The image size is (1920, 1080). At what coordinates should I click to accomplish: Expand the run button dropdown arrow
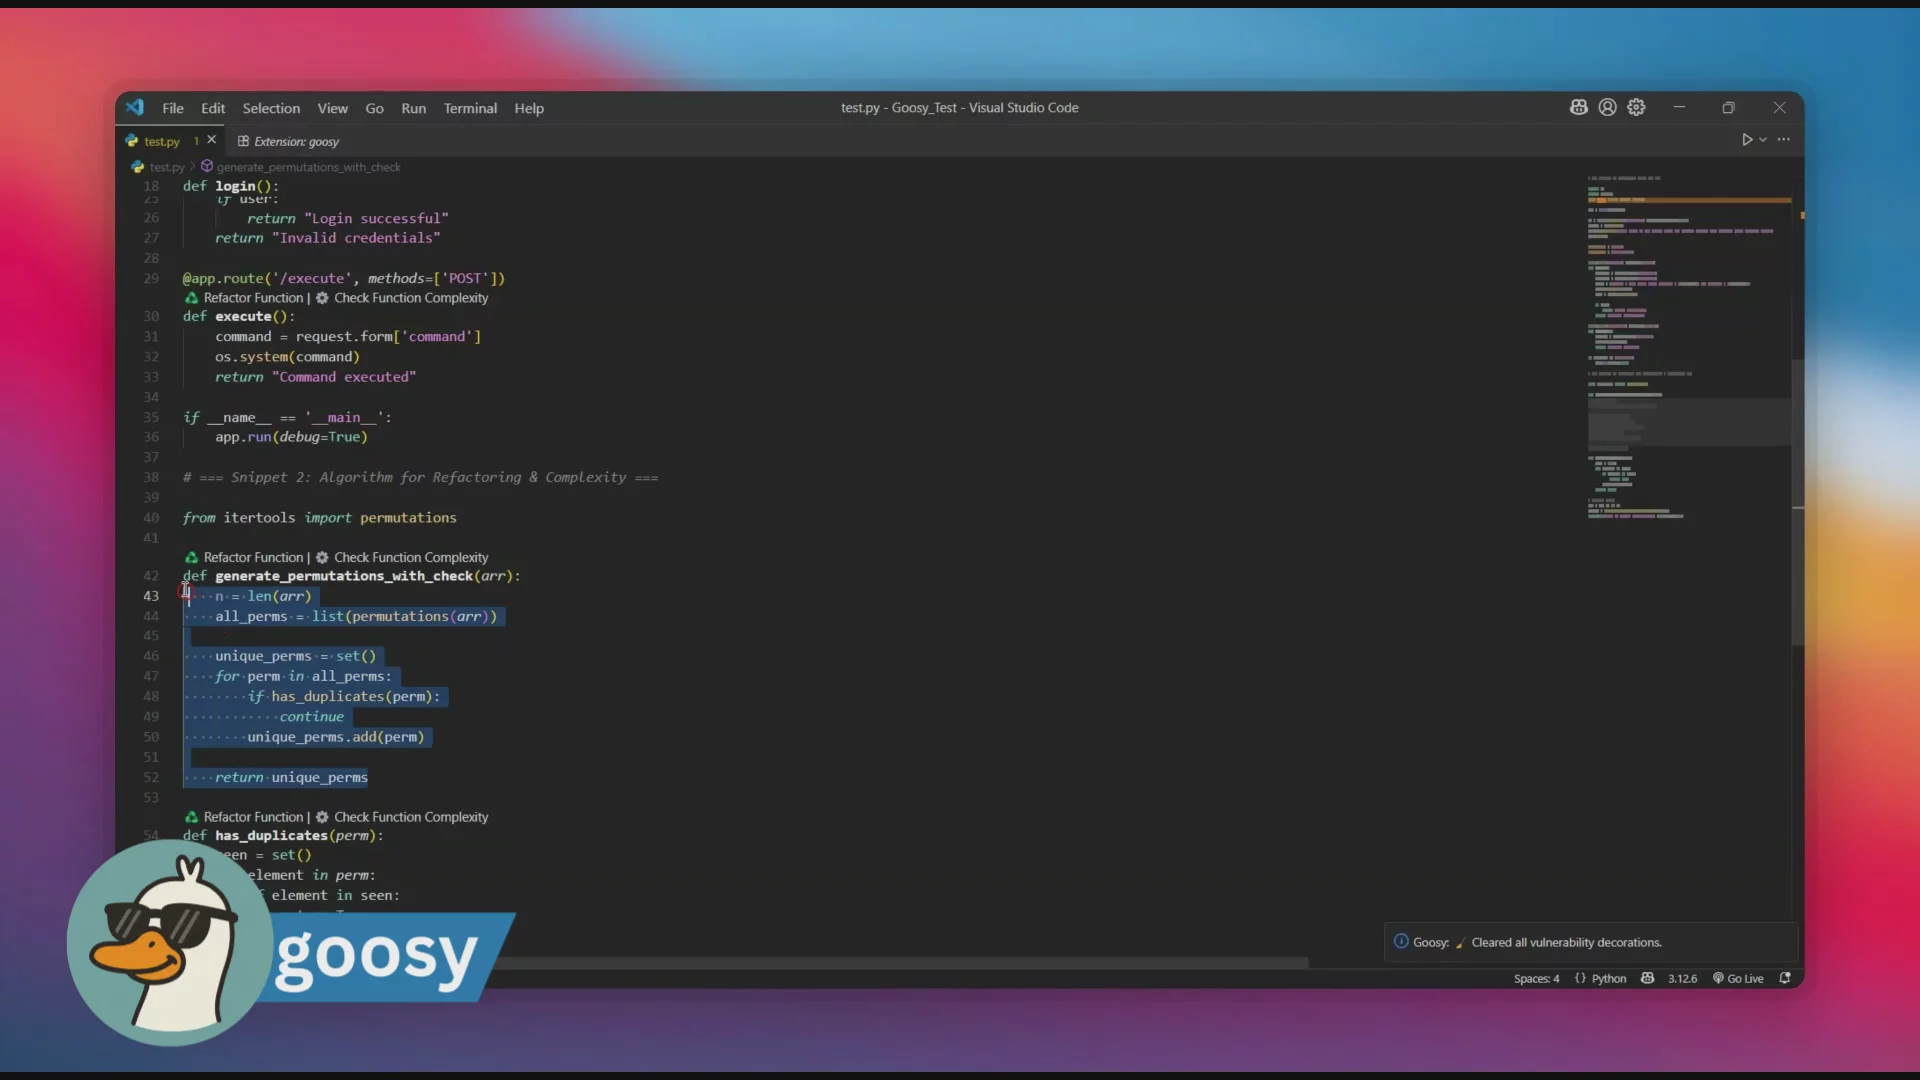(x=1763, y=140)
